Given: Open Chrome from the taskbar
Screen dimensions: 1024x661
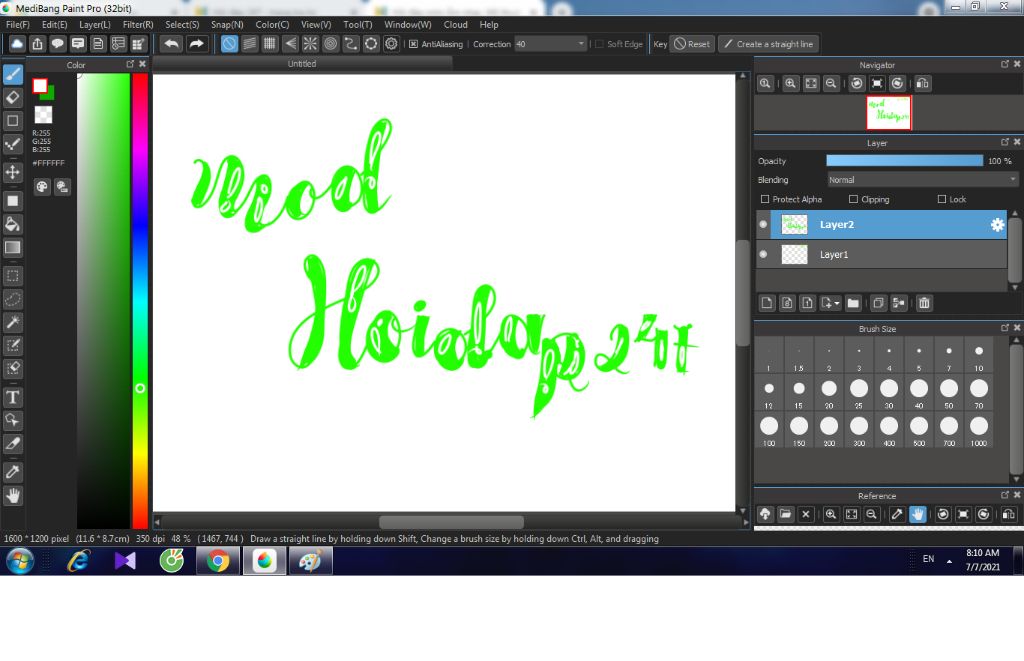Looking at the screenshot, I should (x=217, y=560).
